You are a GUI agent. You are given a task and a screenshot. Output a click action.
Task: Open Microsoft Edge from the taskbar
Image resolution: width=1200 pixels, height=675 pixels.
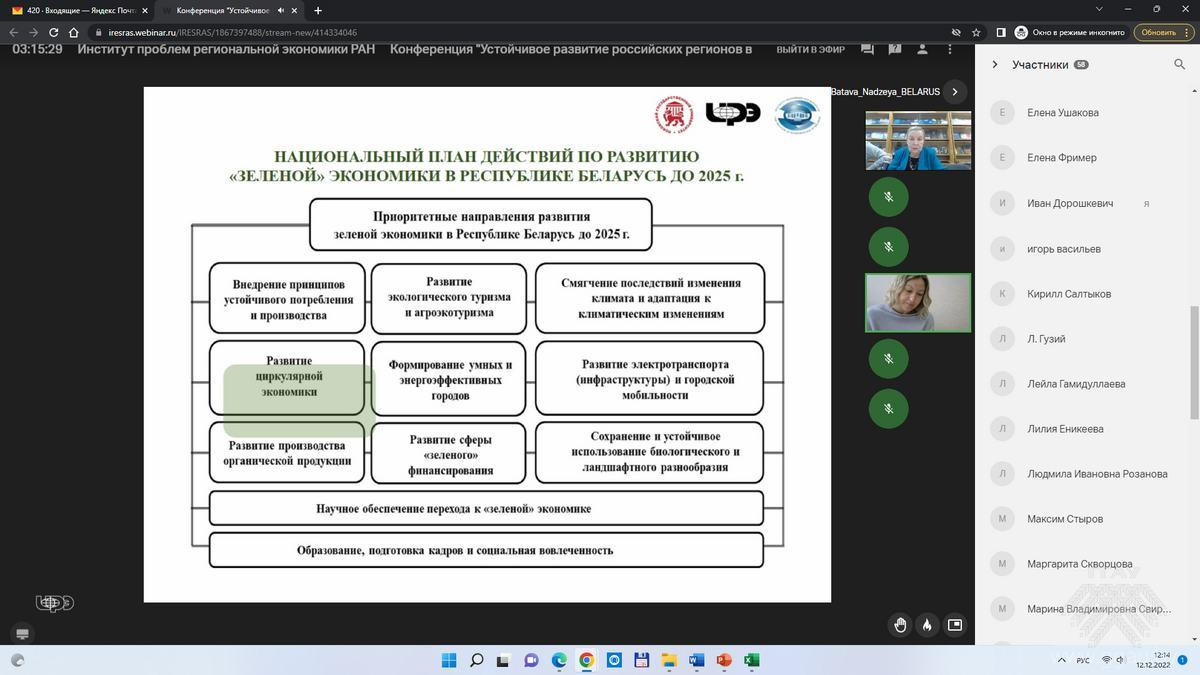click(x=559, y=660)
